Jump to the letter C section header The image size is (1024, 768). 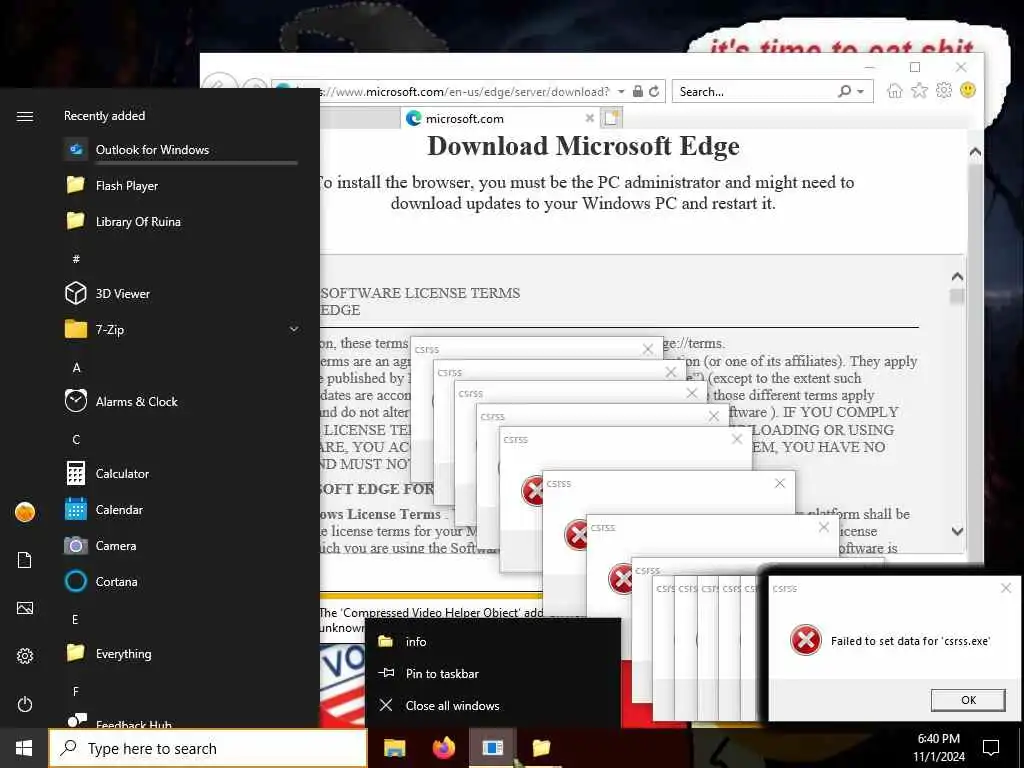(76, 440)
